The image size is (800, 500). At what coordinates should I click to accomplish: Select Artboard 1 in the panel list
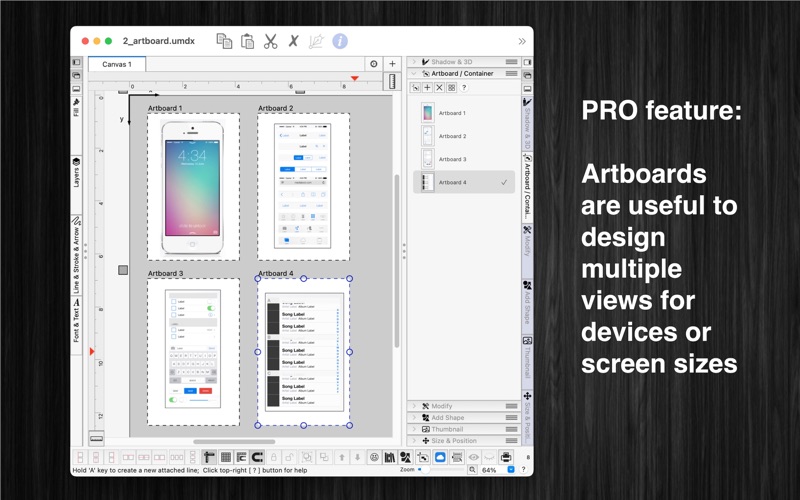464,113
